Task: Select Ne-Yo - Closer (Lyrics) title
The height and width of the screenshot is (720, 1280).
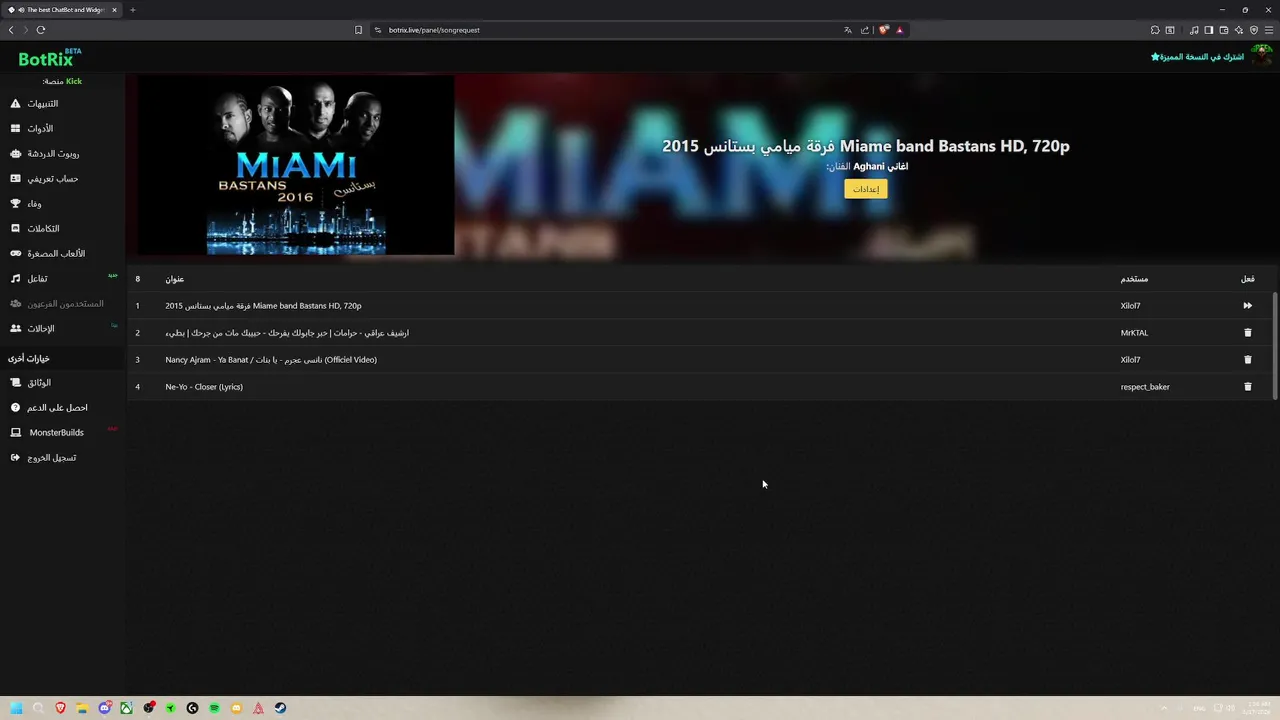Action: click(x=204, y=387)
